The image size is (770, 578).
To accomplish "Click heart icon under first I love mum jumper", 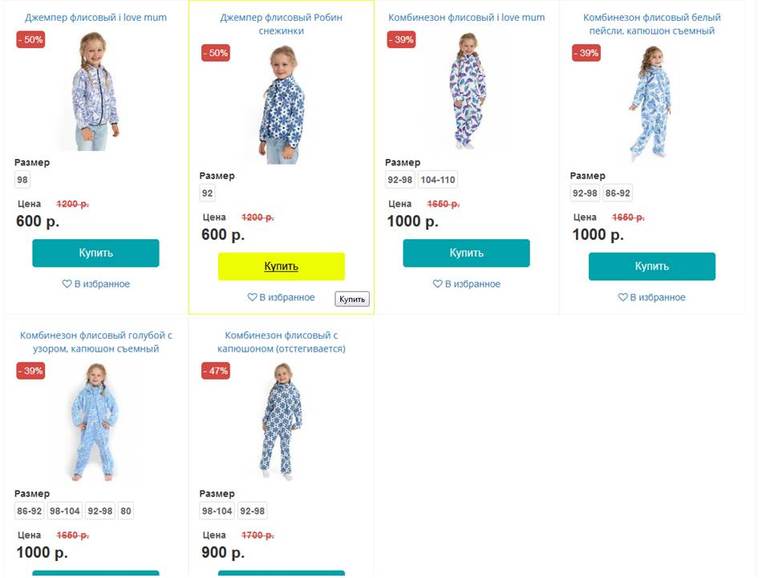I will (x=67, y=284).
